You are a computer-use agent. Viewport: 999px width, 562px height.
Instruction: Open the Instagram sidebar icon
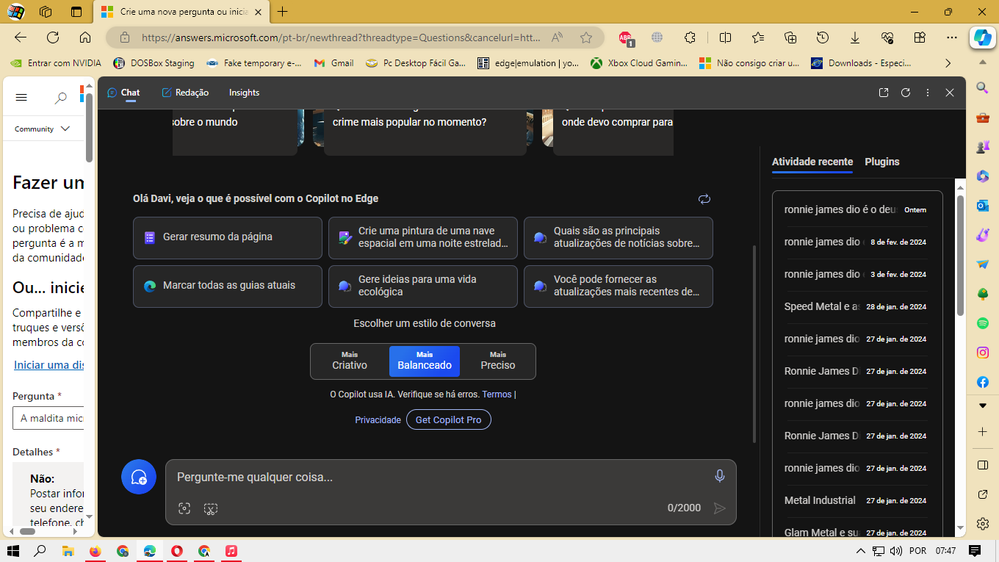point(982,352)
